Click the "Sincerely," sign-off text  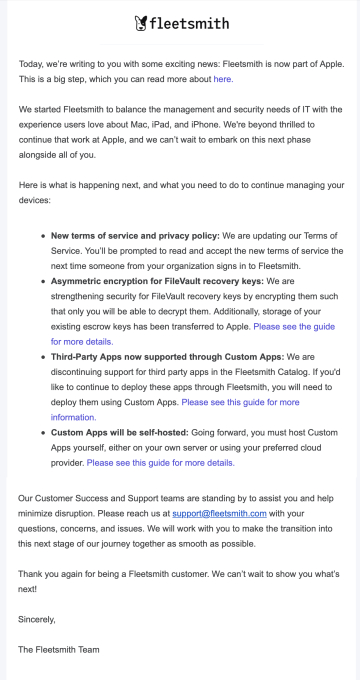pyautogui.click(x=37, y=620)
